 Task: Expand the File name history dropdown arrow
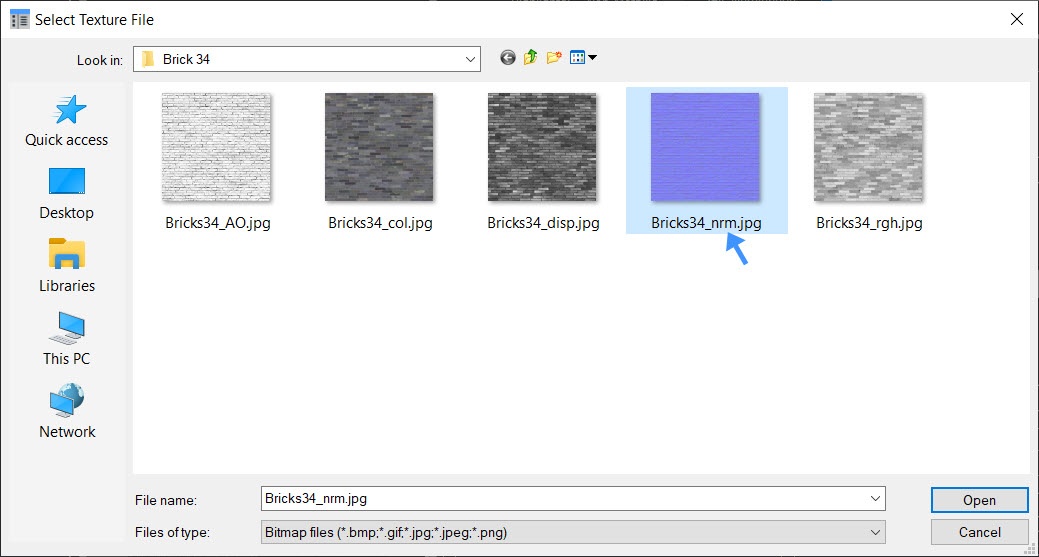[875, 499]
